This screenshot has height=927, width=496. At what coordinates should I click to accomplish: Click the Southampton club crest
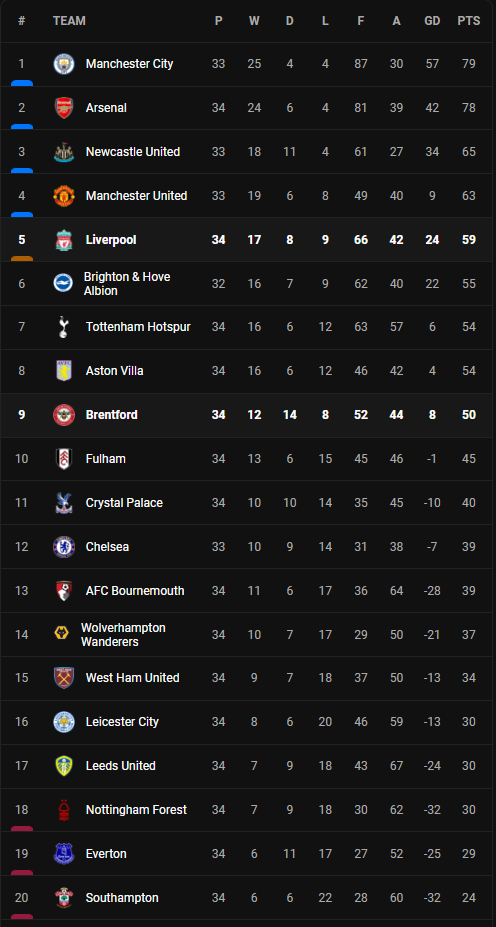coord(63,898)
